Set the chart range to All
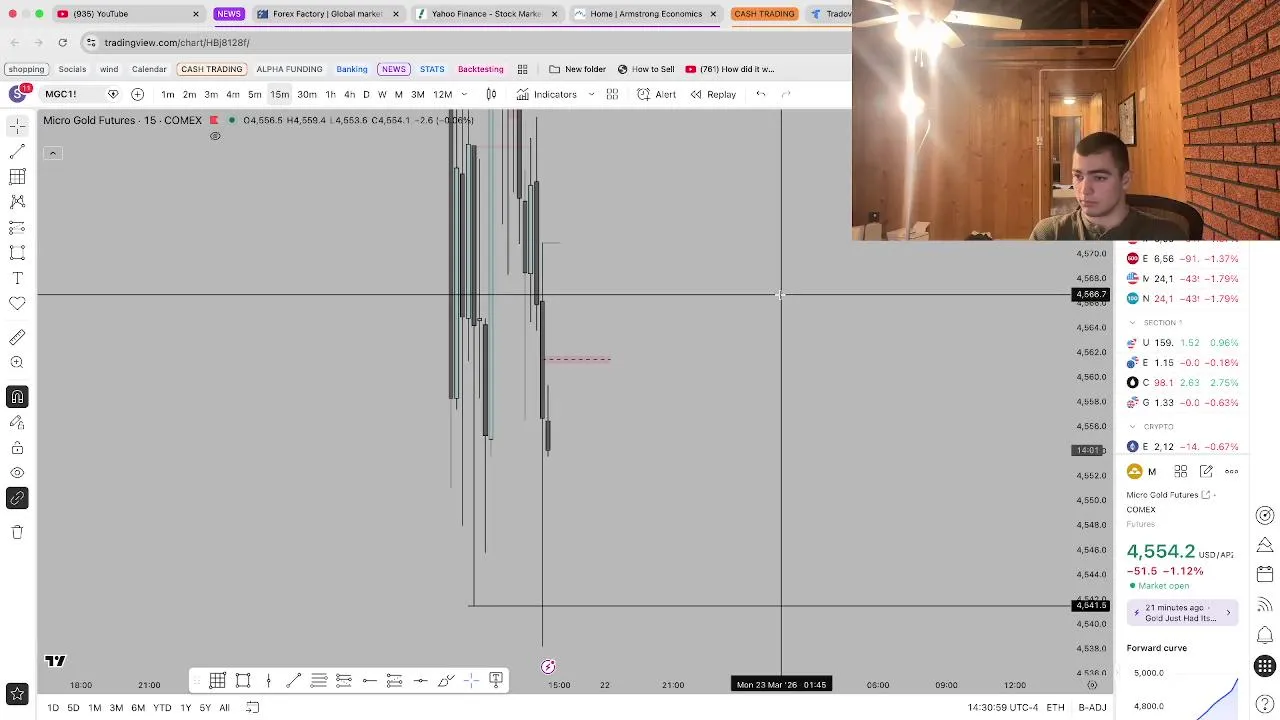This screenshot has height=720, width=1280. pos(224,708)
